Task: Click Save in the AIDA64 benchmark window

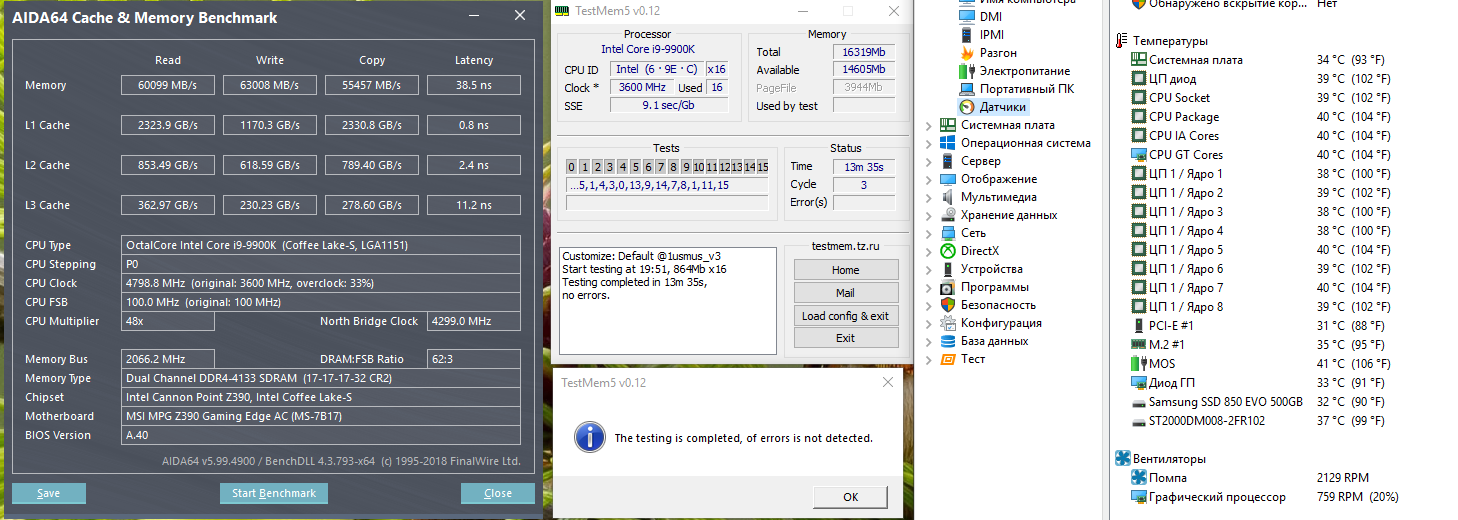Action: pyautogui.click(x=49, y=493)
